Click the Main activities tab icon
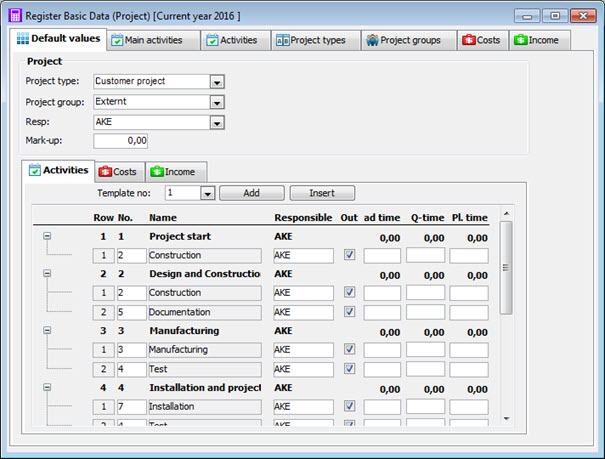This screenshot has width=605, height=459. [116, 40]
